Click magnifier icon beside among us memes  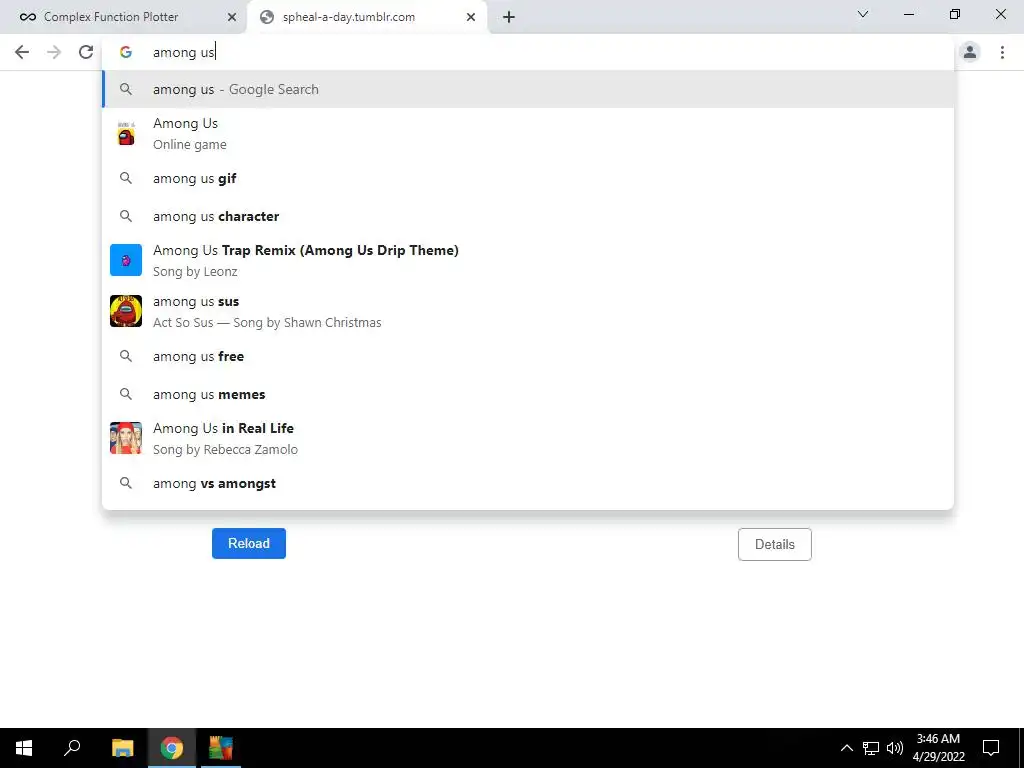[x=126, y=394]
